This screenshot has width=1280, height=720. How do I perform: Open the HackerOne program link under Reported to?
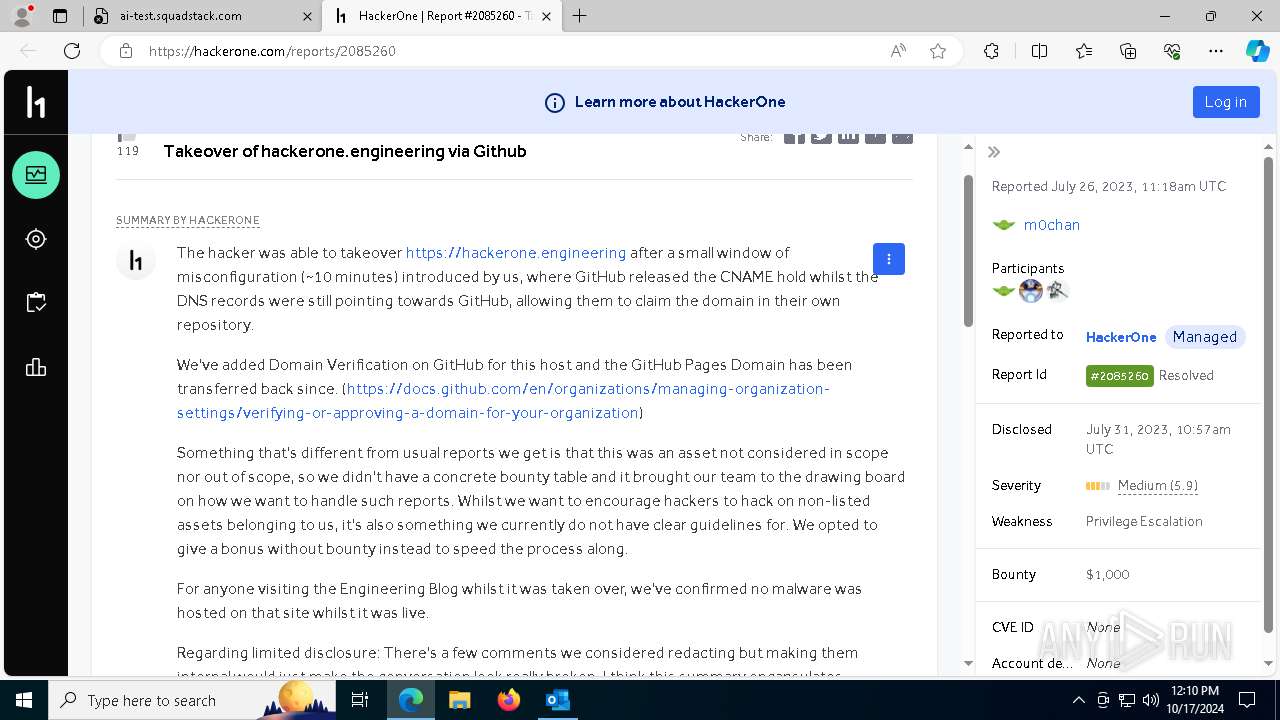[x=1121, y=337]
